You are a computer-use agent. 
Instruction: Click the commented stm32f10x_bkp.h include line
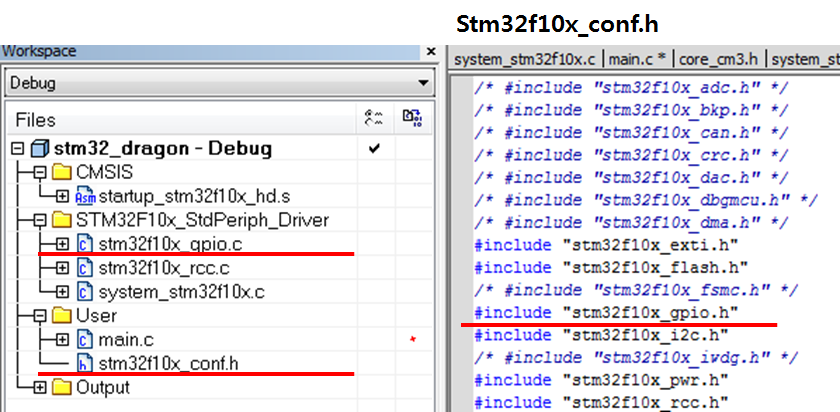[631, 110]
